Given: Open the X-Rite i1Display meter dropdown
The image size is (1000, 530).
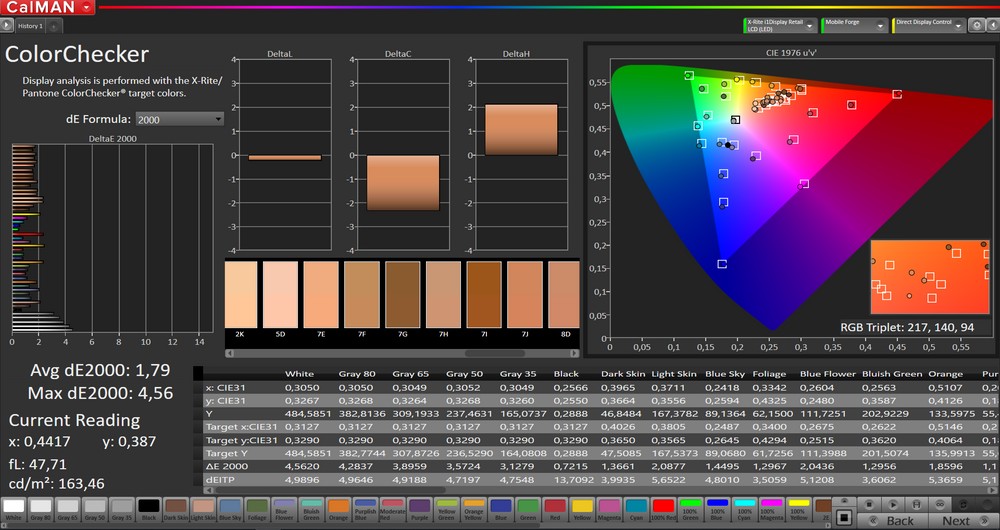Looking at the screenshot, I should [781, 26].
